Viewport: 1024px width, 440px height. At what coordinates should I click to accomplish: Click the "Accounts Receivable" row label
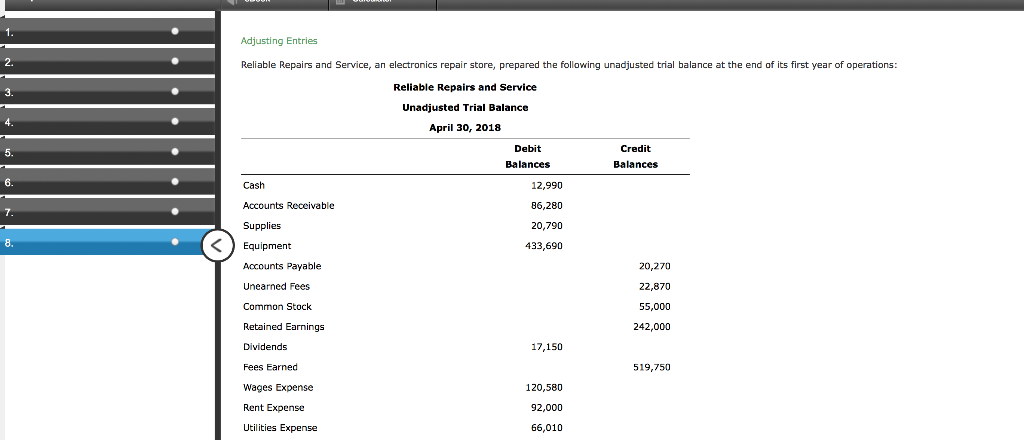288,206
